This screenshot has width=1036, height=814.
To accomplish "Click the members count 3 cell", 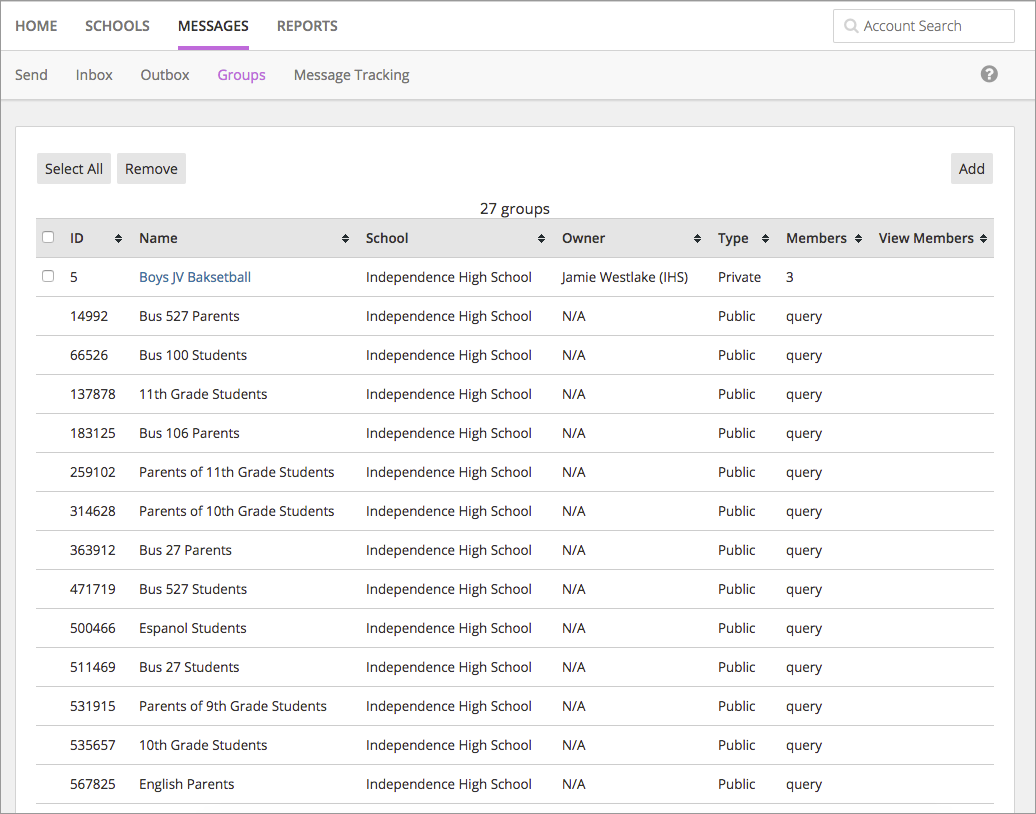I will (x=790, y=277).
